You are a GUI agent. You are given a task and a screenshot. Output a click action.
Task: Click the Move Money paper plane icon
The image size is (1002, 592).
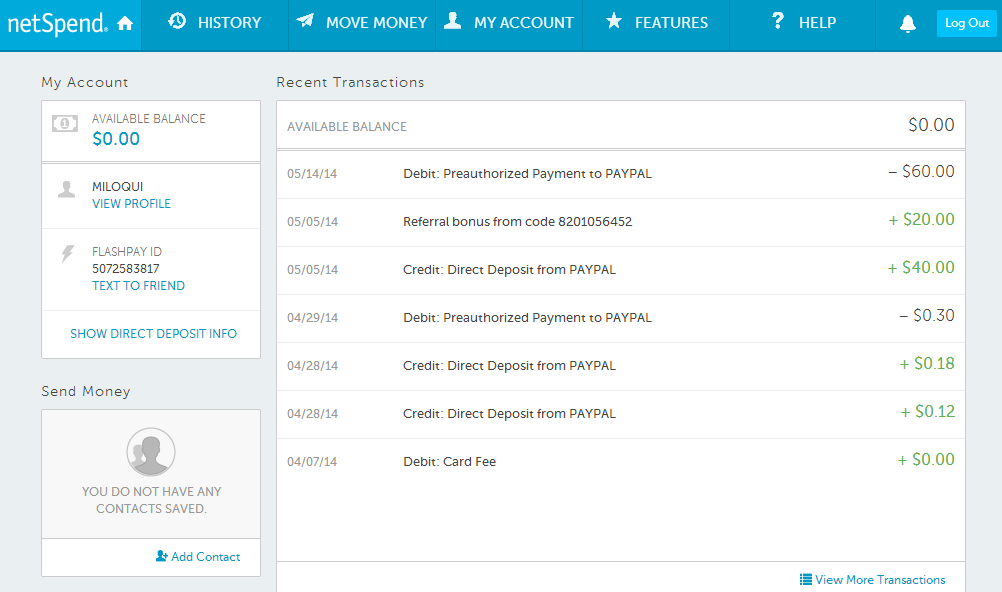(x=305, y=20)
